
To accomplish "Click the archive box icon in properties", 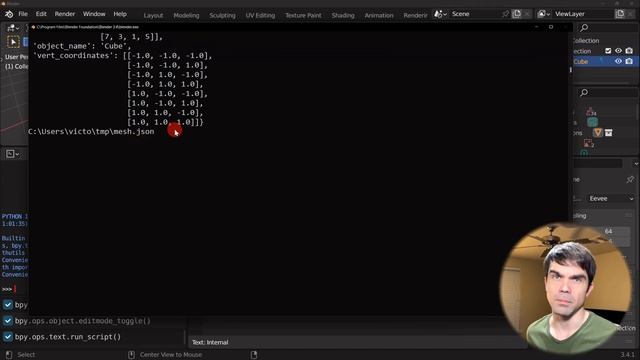I will pyautogui.click(x=609, y=133).
